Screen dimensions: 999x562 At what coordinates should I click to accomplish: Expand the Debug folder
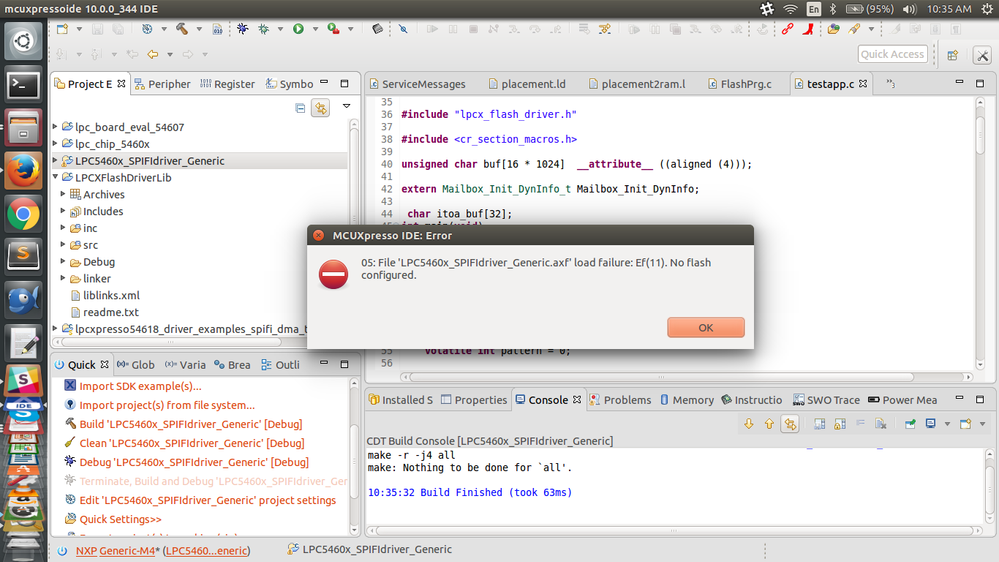click(x=63, y=261)
